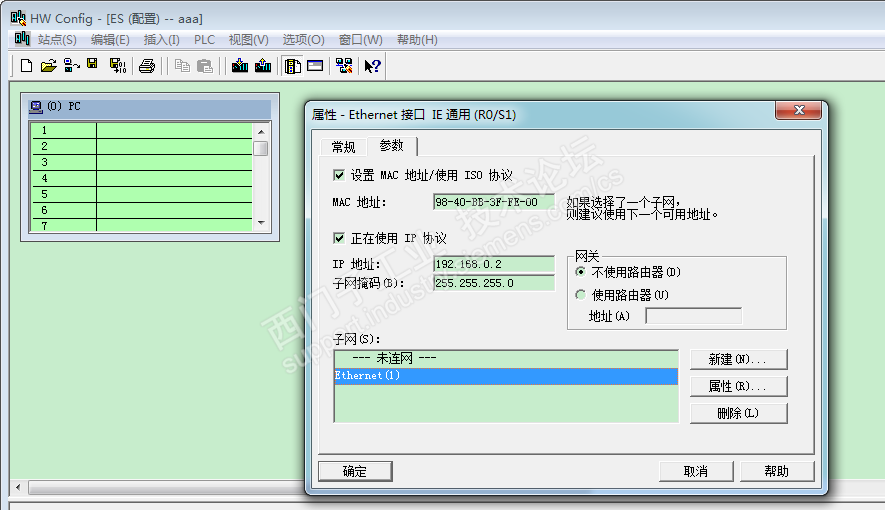Click Download to Module icon
The height and width of the screenshot is (510, 885).
click(x=240, y=66)
